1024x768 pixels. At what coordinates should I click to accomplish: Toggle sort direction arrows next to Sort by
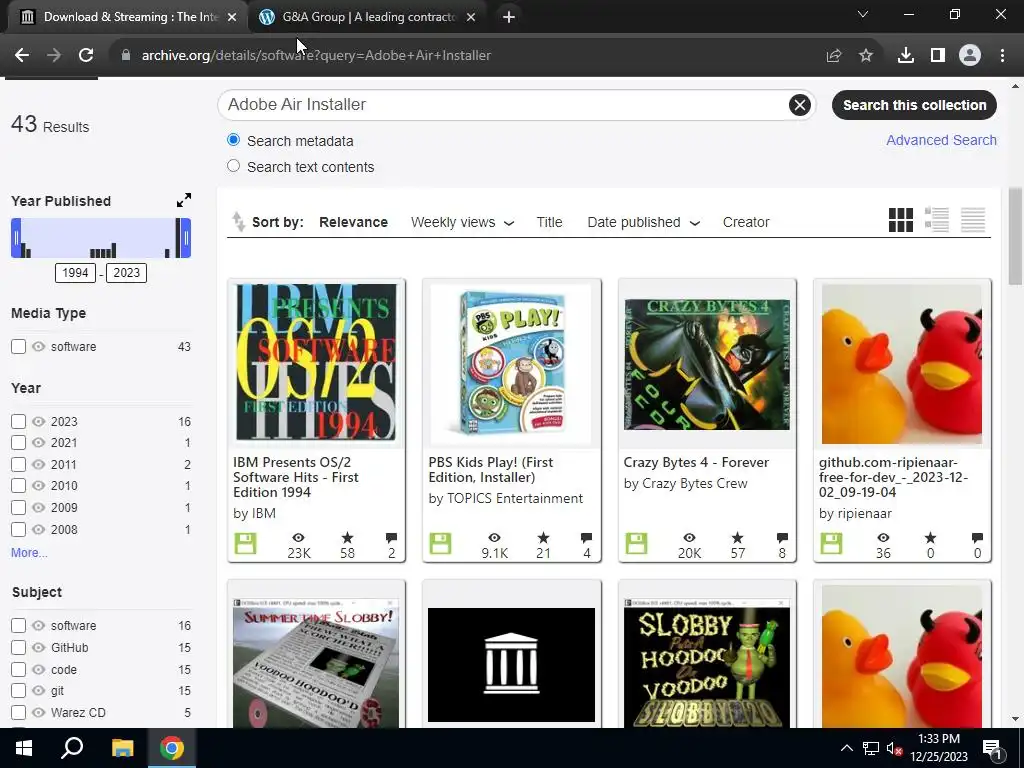point(238,222)
